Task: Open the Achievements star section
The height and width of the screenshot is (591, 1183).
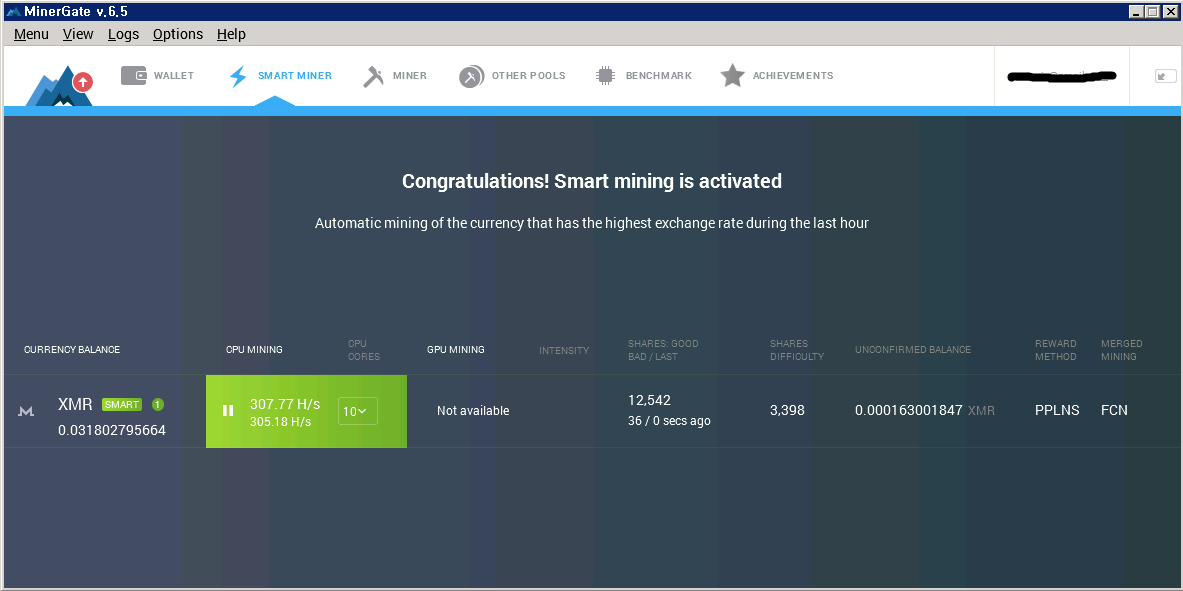Action: 777,76
